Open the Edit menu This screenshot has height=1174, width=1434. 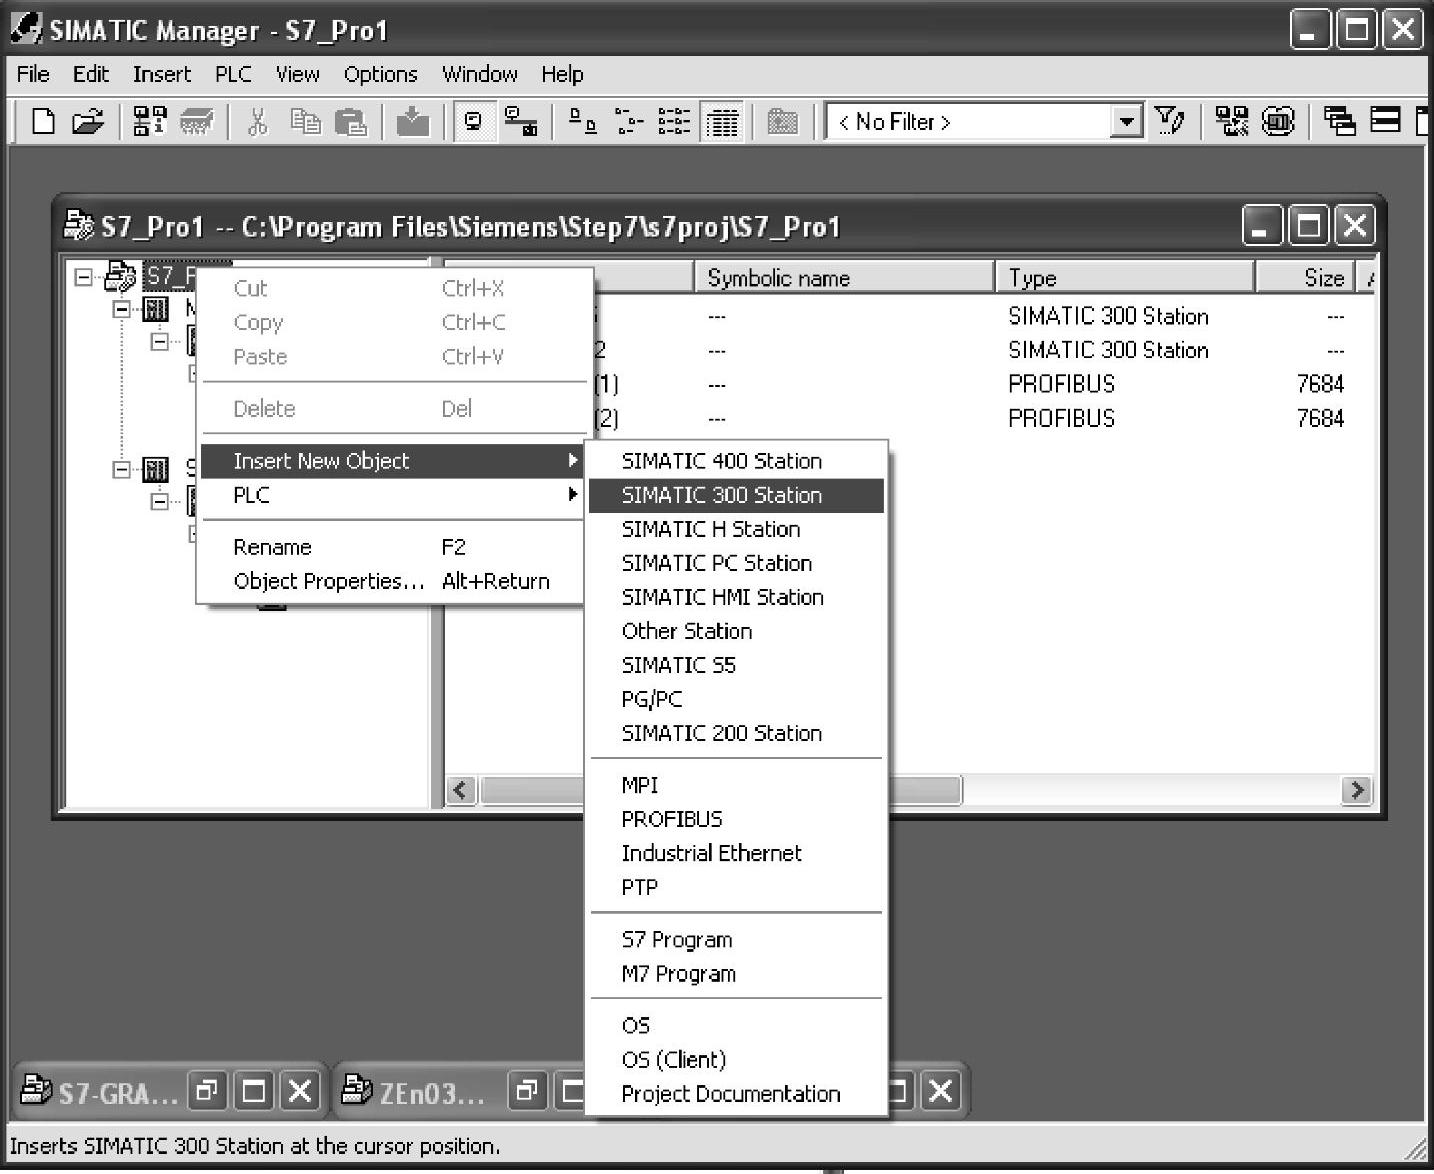90,74
